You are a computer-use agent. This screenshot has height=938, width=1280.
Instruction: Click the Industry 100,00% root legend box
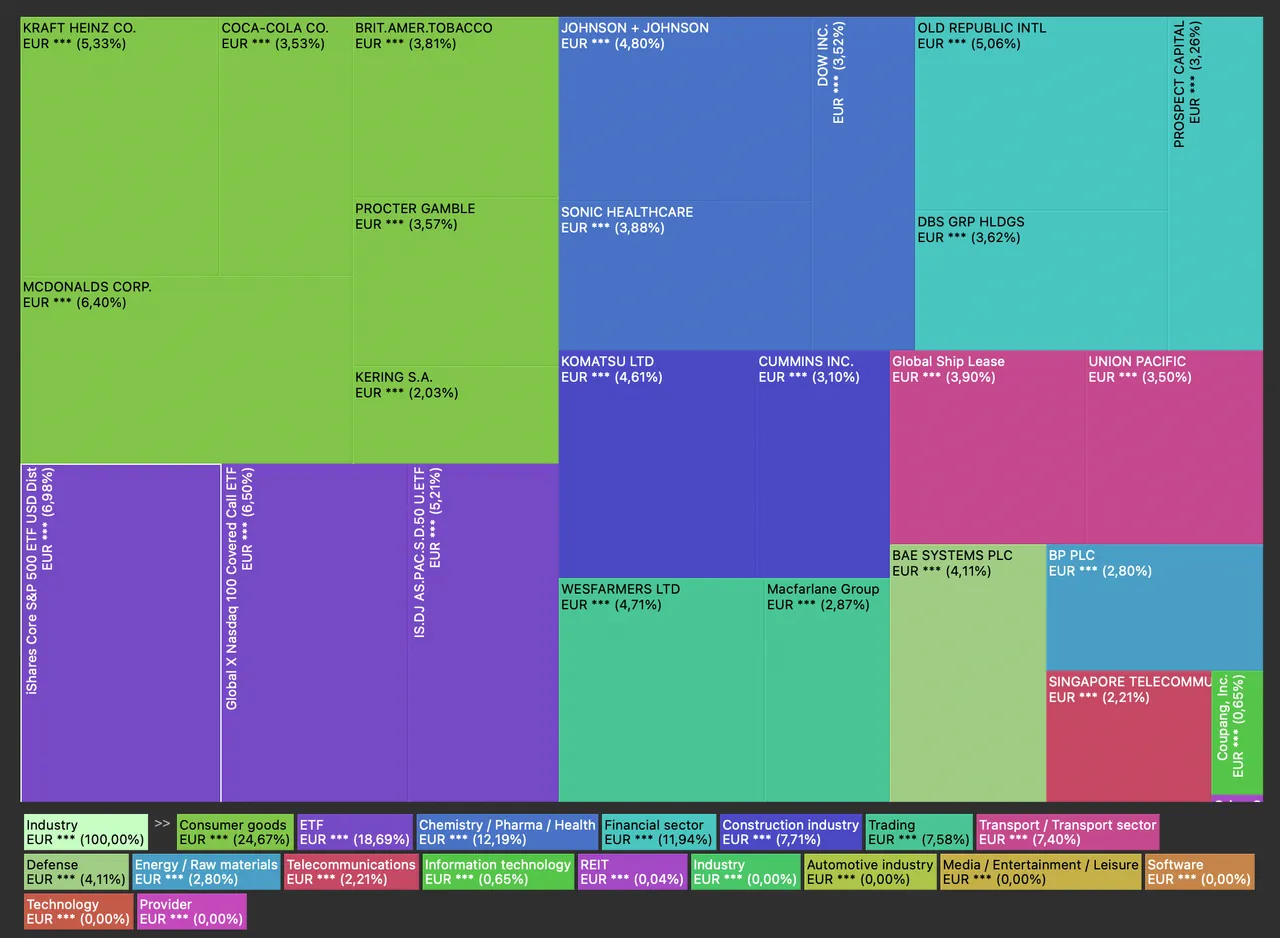(x=86, y=832)
